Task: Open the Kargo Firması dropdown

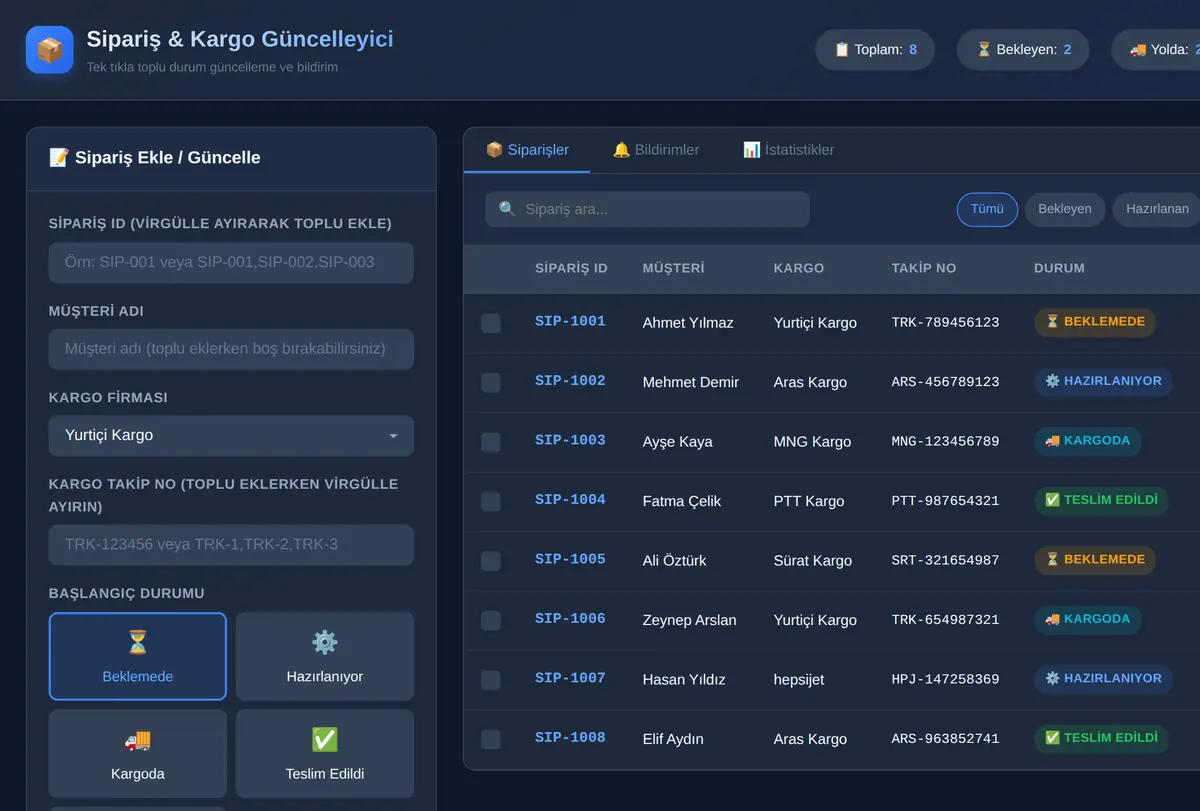Action: tap(231, 436)
